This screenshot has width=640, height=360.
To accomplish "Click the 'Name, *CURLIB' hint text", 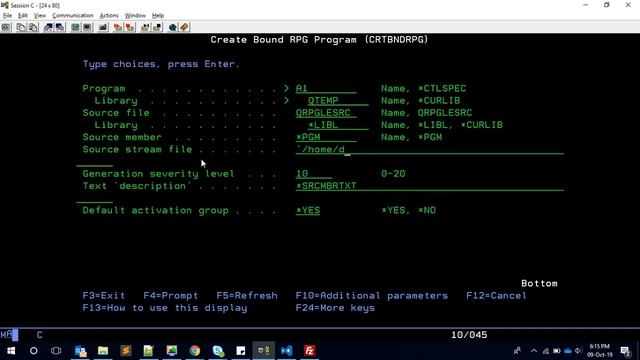I will click(x=420, y=101).
